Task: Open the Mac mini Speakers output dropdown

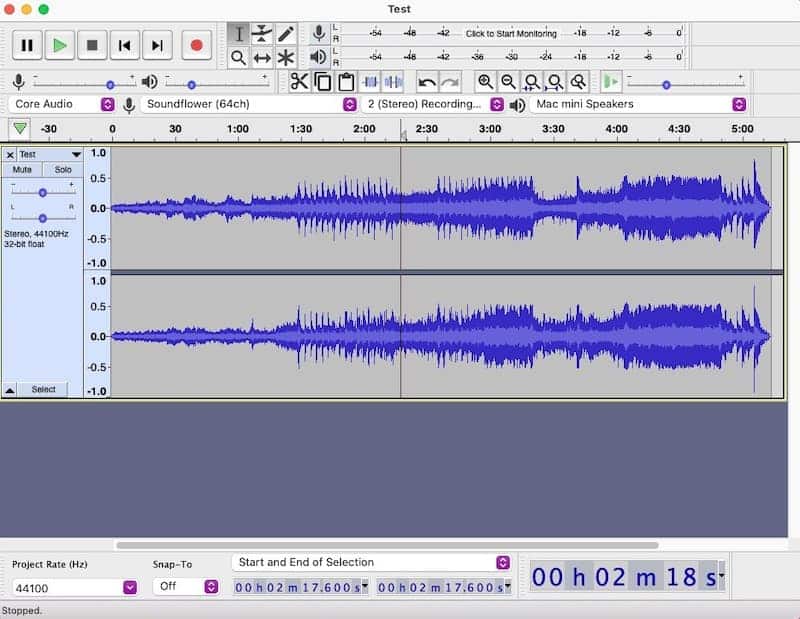Action: point(638,104)
